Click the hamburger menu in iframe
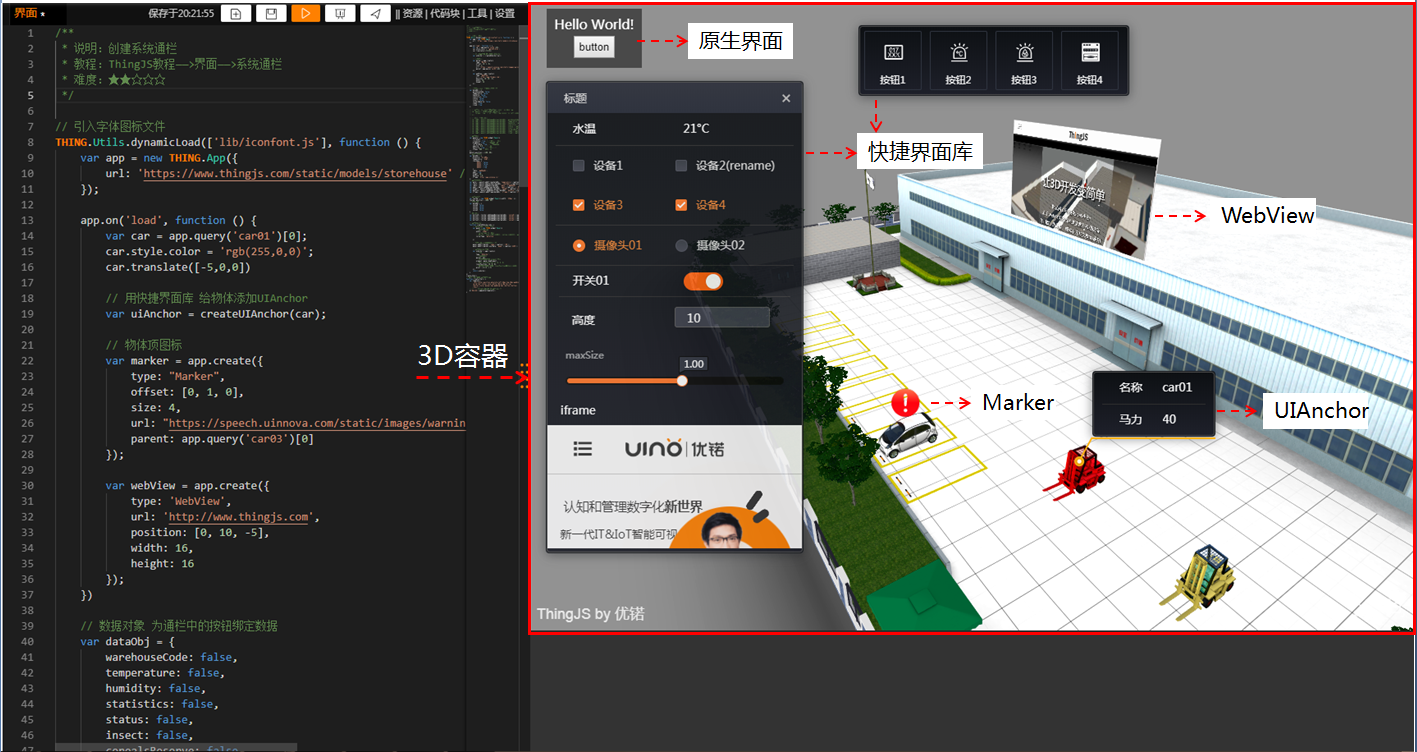This screenshot has height=752, width=1417. coord(582,449)
